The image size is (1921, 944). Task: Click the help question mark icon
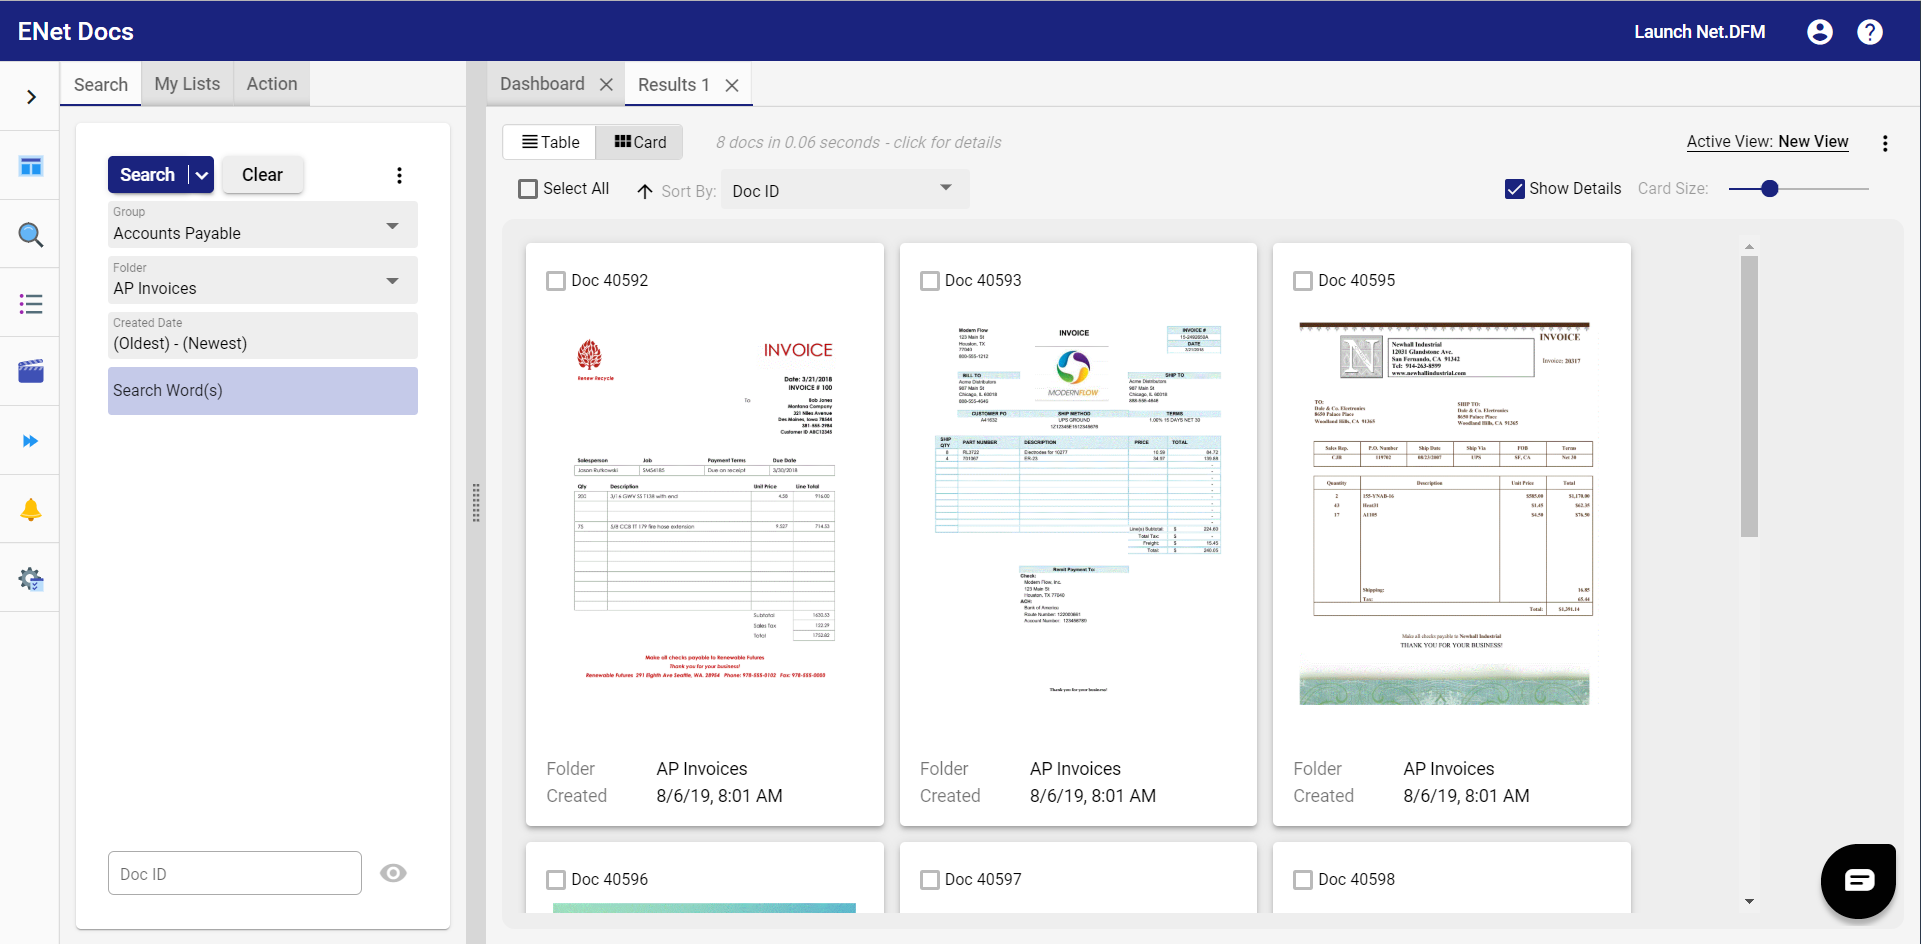click(1870, 31)
